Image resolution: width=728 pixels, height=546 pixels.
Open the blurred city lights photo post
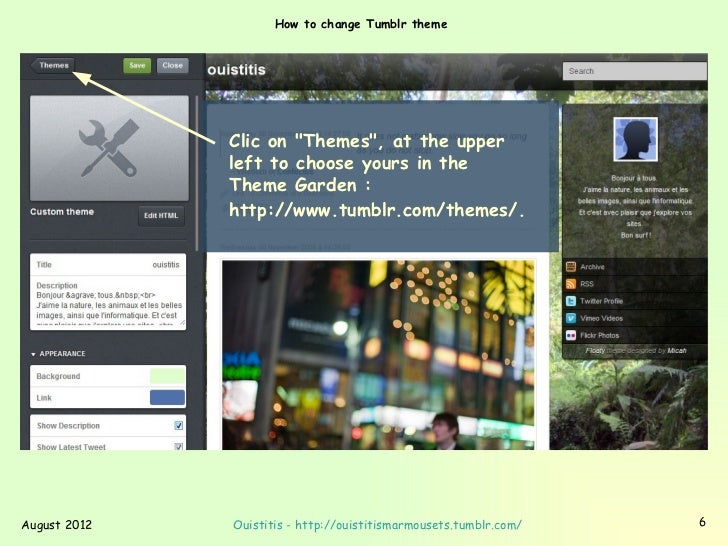point(378,355)
